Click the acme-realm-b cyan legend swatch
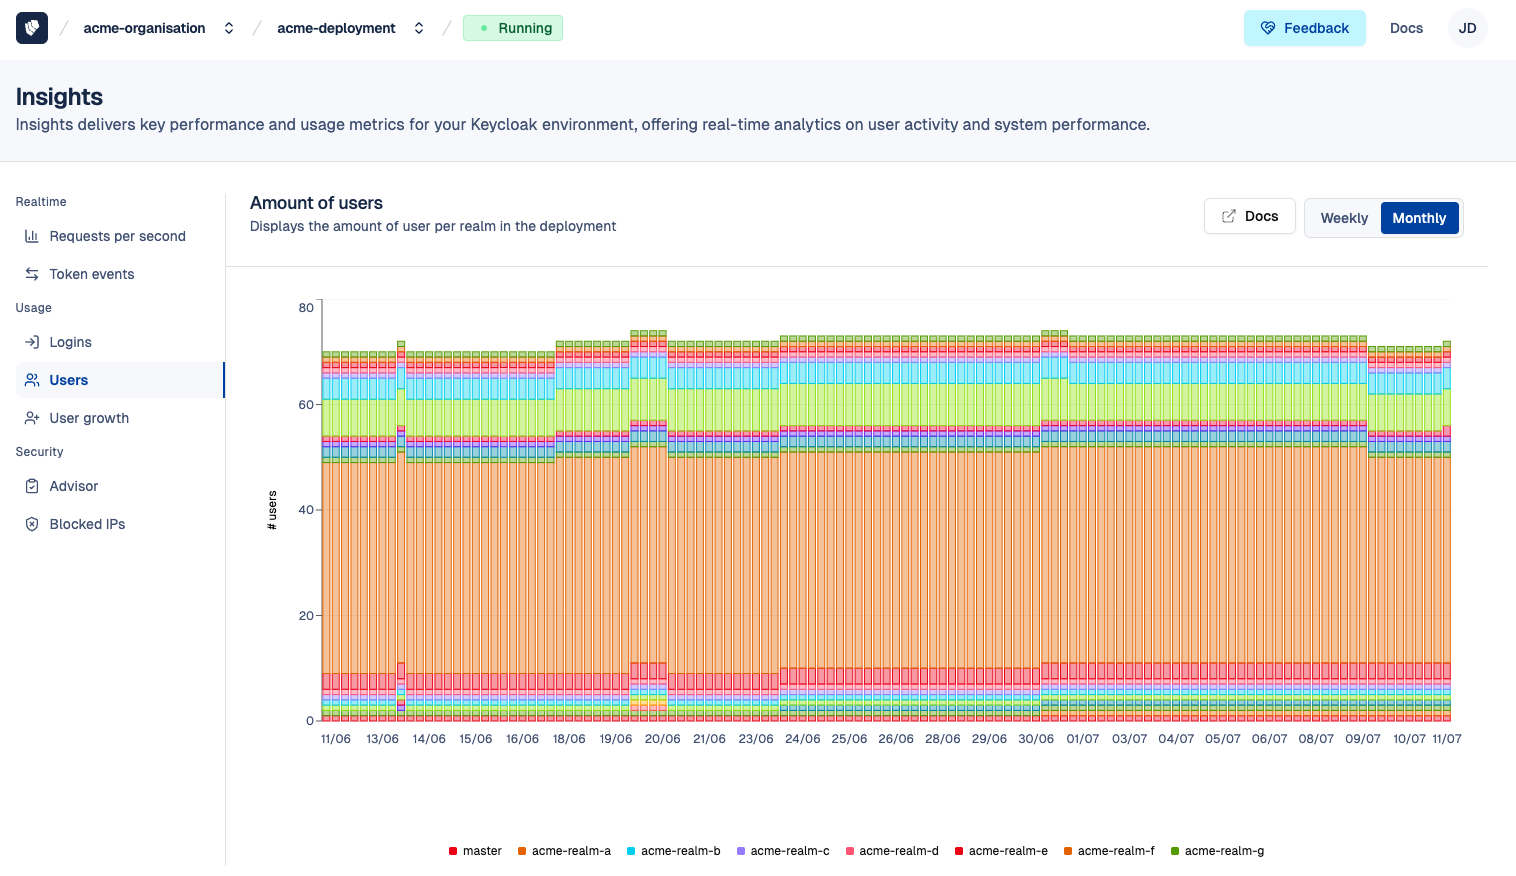This screenshot has width=1516, height=876. coord(631,851)
